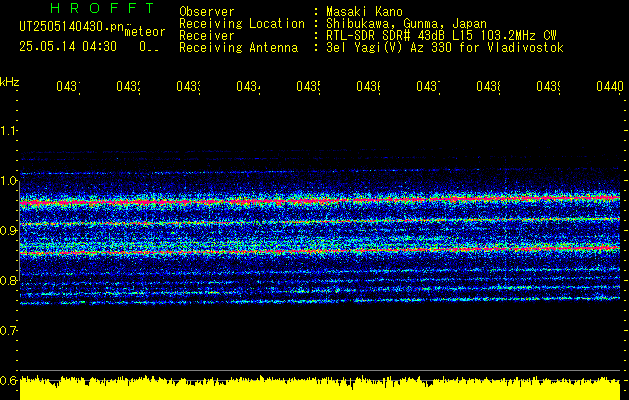Click the 0438 time marker
Image resolution: width=629 pixels, height=400 pixels.
coord(488,87)
